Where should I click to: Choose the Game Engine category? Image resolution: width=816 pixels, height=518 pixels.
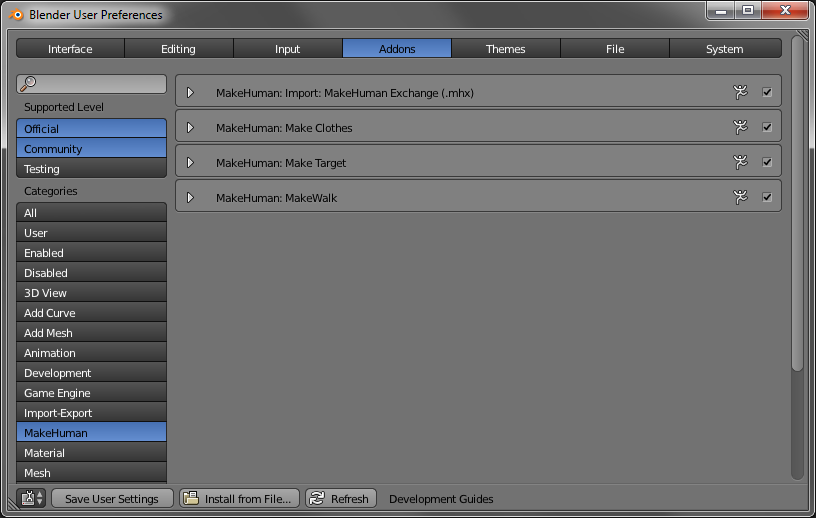tap(92, 393)
